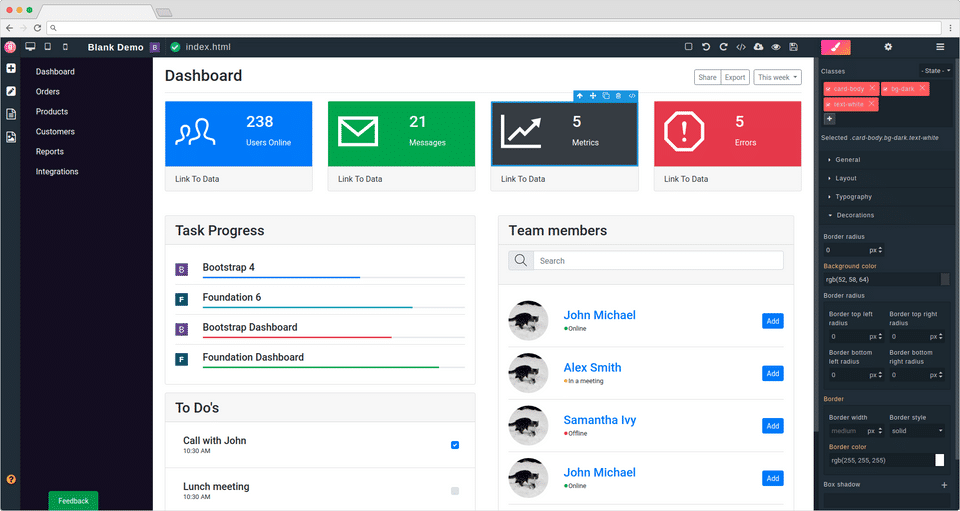960x511 pixels.
Task: Remove the text-white class tag
Action: click(871, 104)
